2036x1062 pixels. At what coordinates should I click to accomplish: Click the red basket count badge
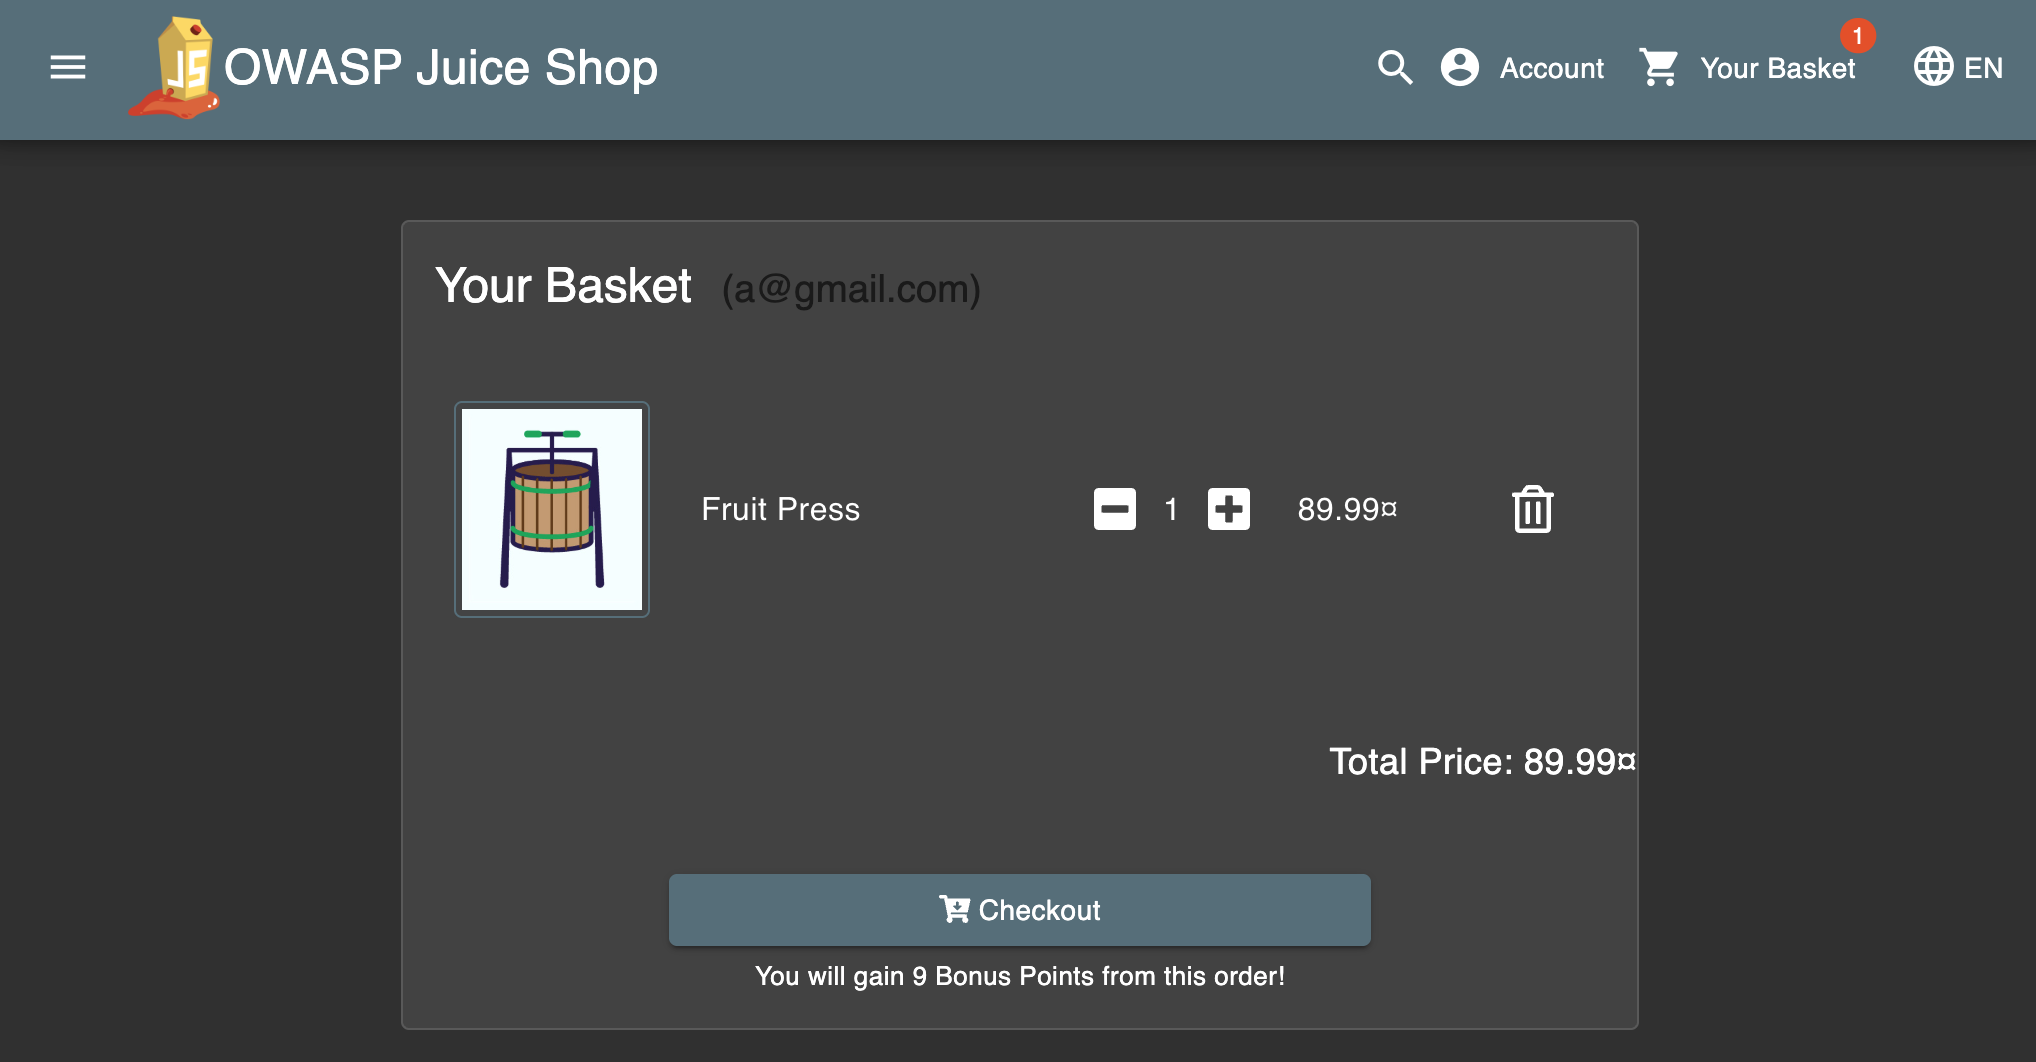(x=1857, y=36)
